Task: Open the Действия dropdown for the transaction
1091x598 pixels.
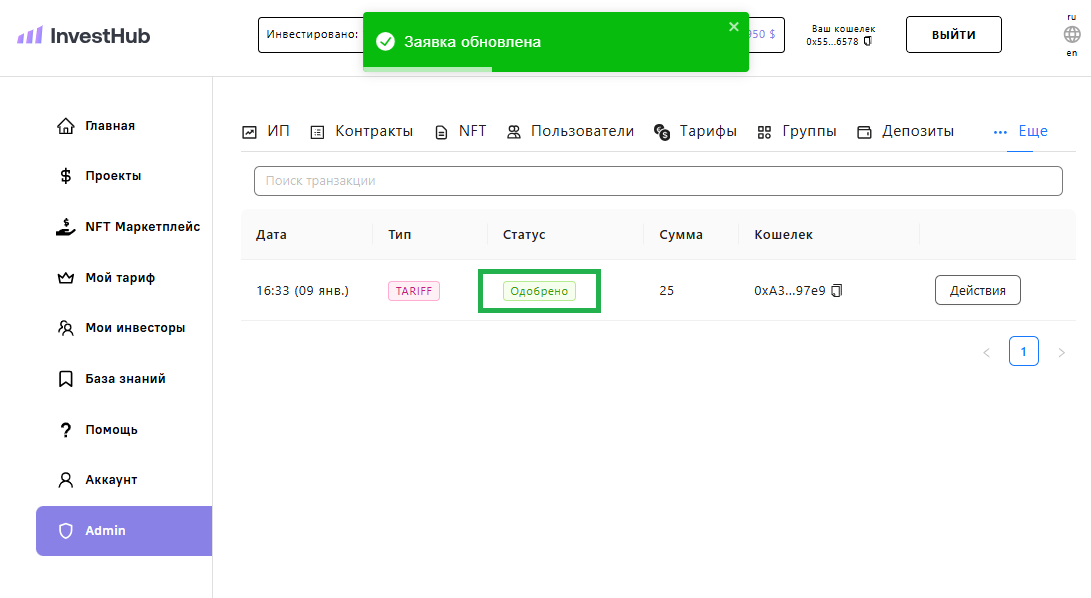Action: (x=977, y=290)
